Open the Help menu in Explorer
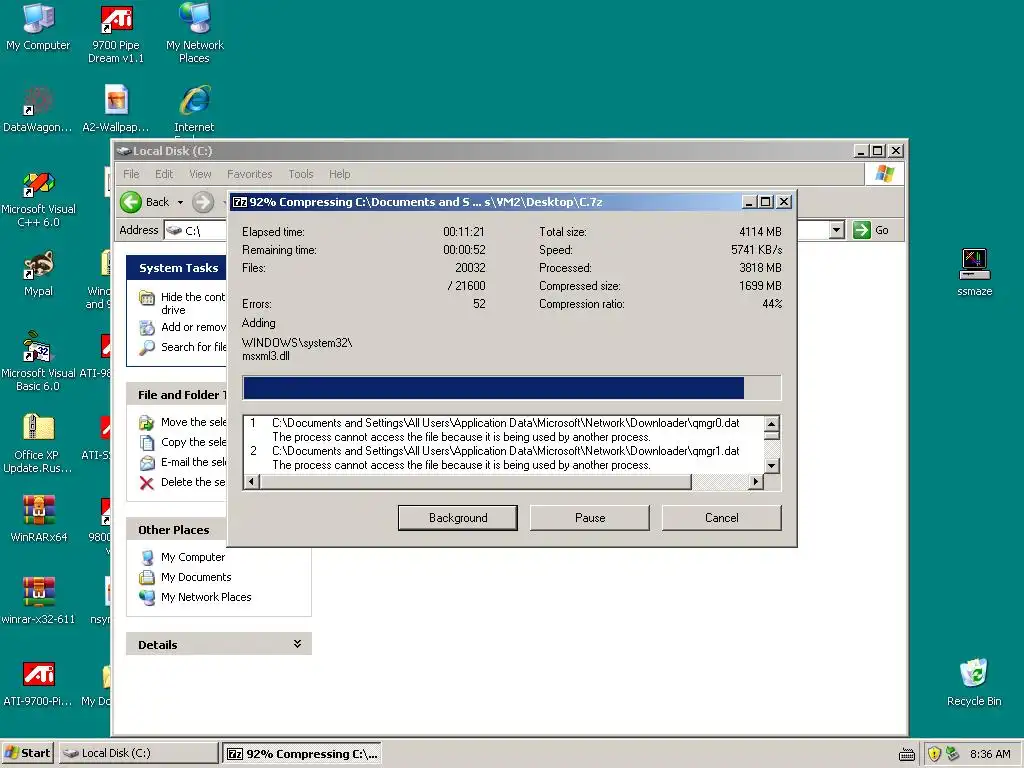The width and height of the screenshot is (1024, 768). [x=340, y=174]
